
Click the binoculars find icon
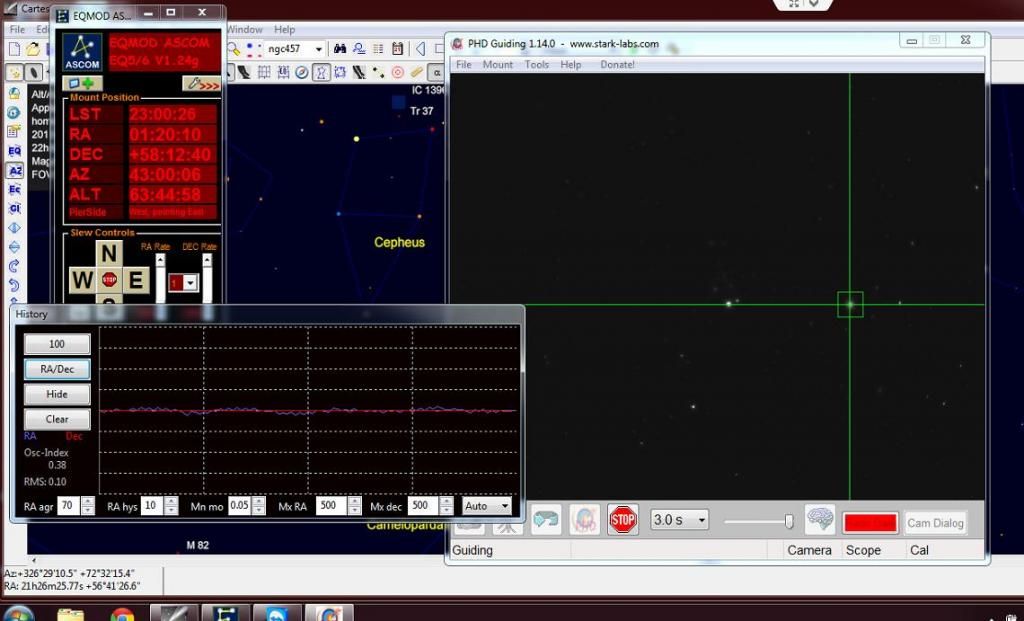pyautogui.click(x=340, y=49)
